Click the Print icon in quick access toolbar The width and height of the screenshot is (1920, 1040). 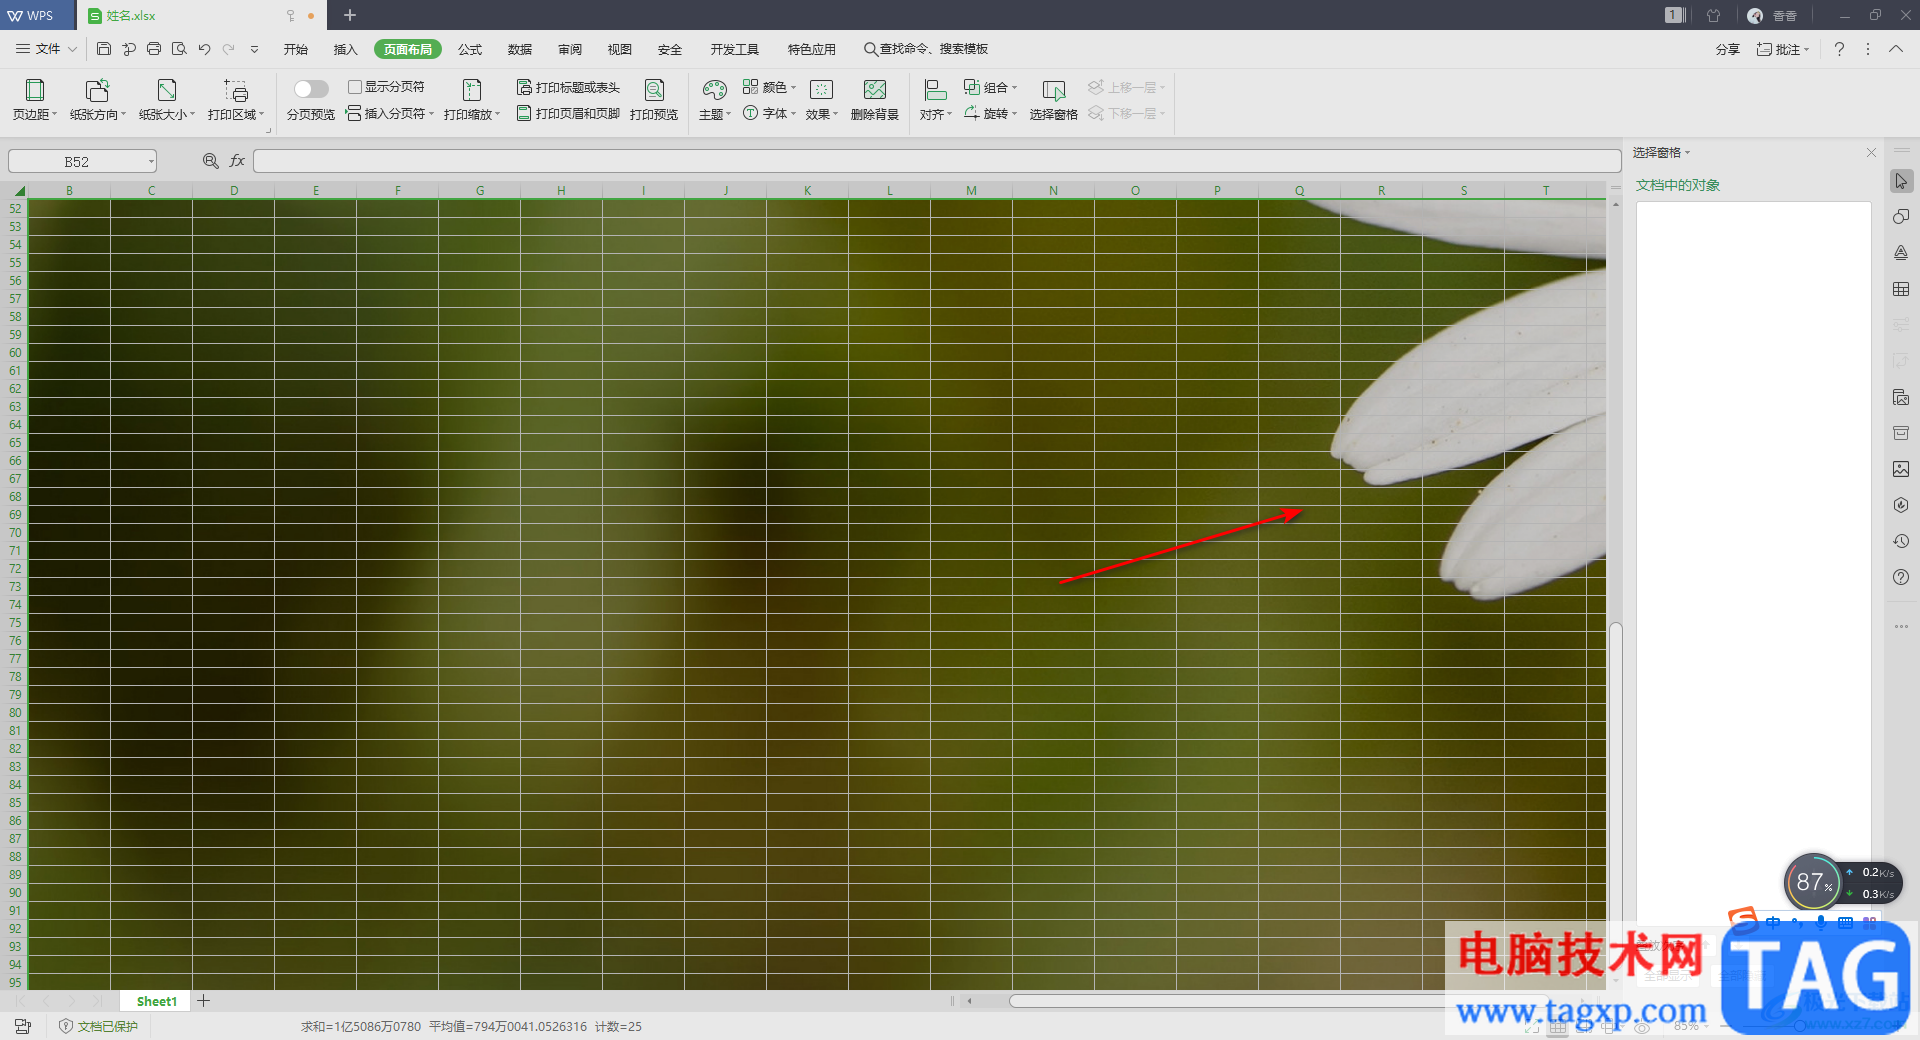(x=154, y=49)
